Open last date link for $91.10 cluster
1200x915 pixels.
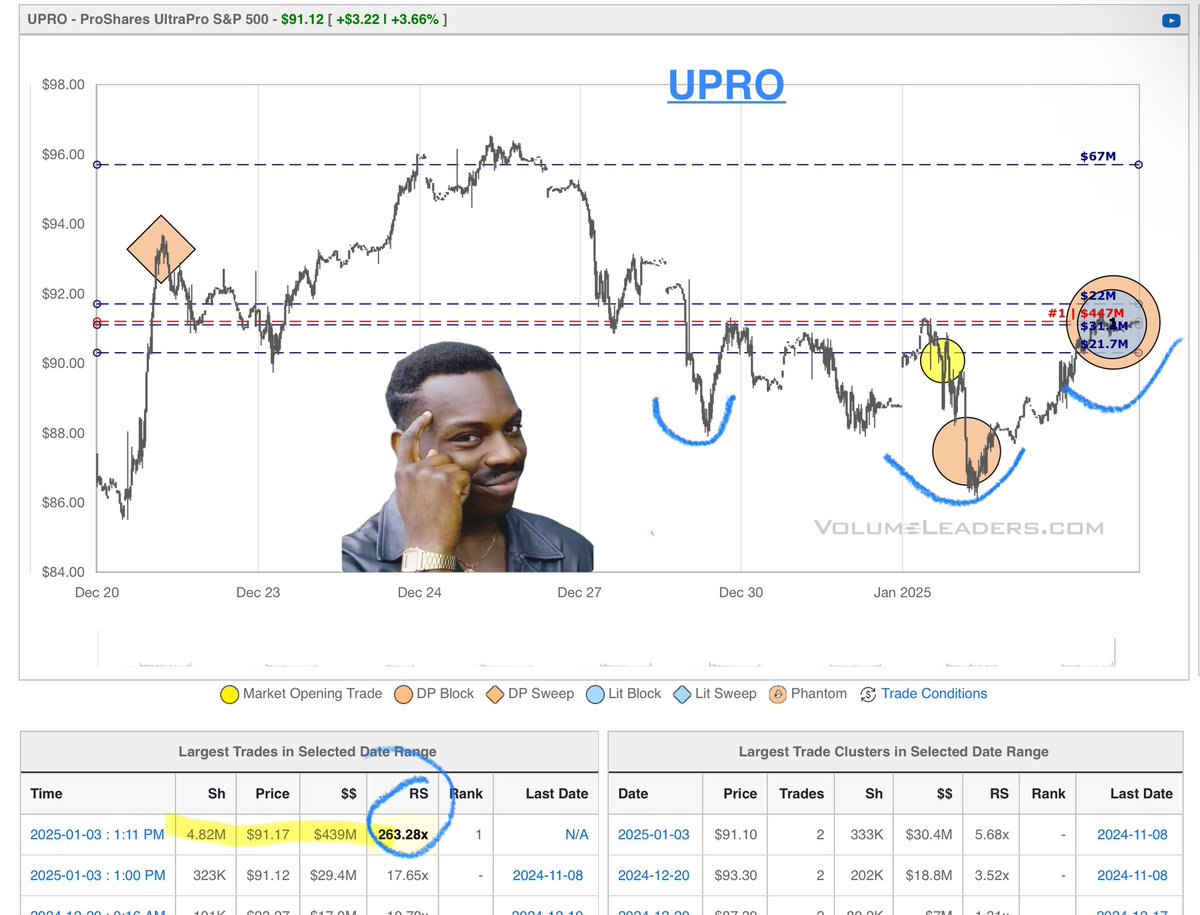pyautogui.click(x=1132, y=834)
